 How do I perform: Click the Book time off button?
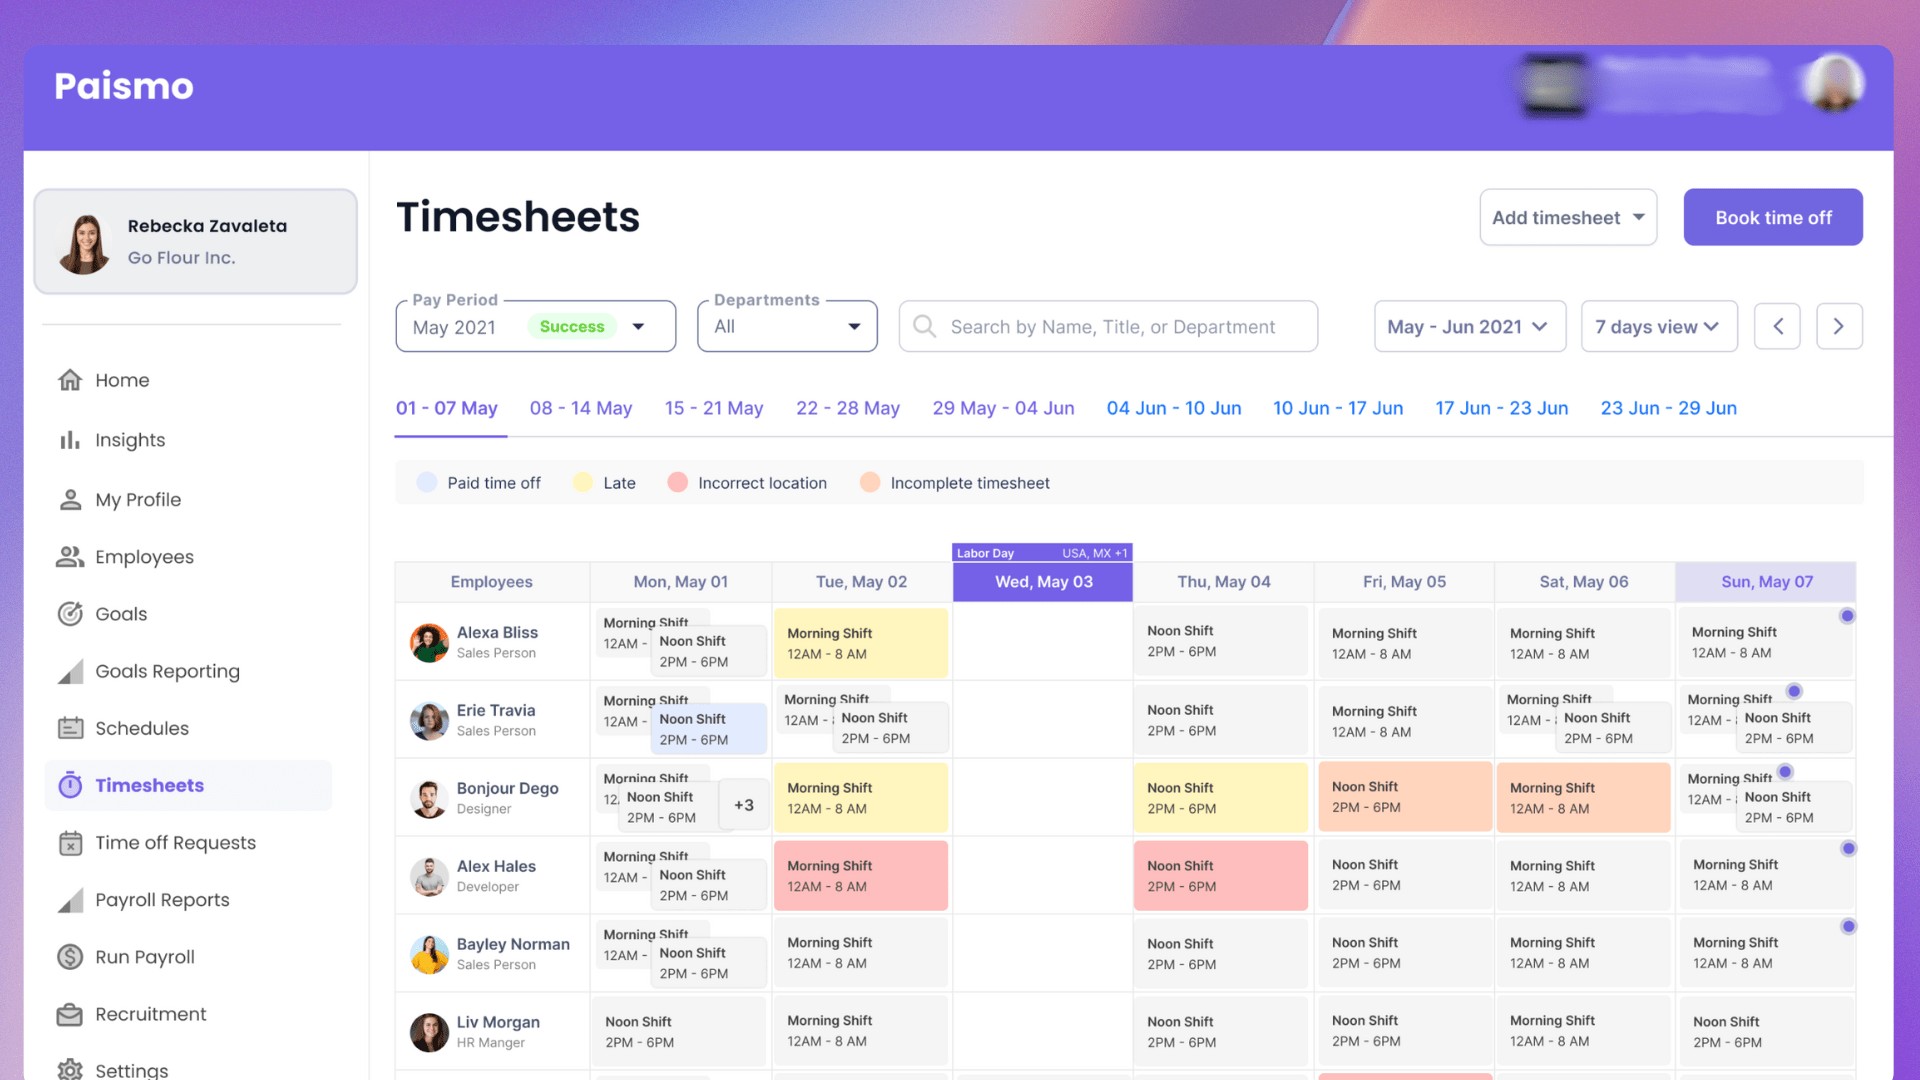(1772, 217)
